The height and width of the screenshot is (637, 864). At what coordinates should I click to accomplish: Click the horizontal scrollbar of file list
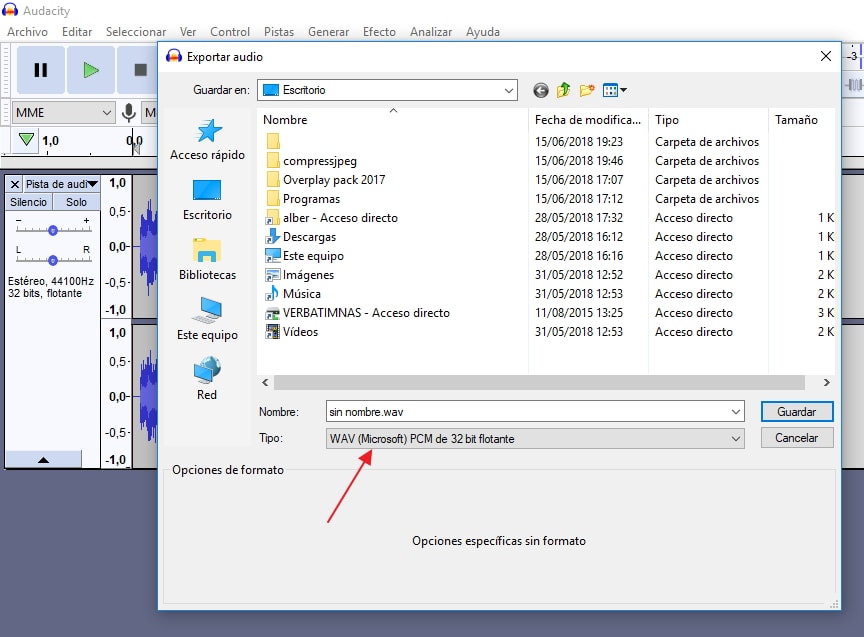(539, 382)
